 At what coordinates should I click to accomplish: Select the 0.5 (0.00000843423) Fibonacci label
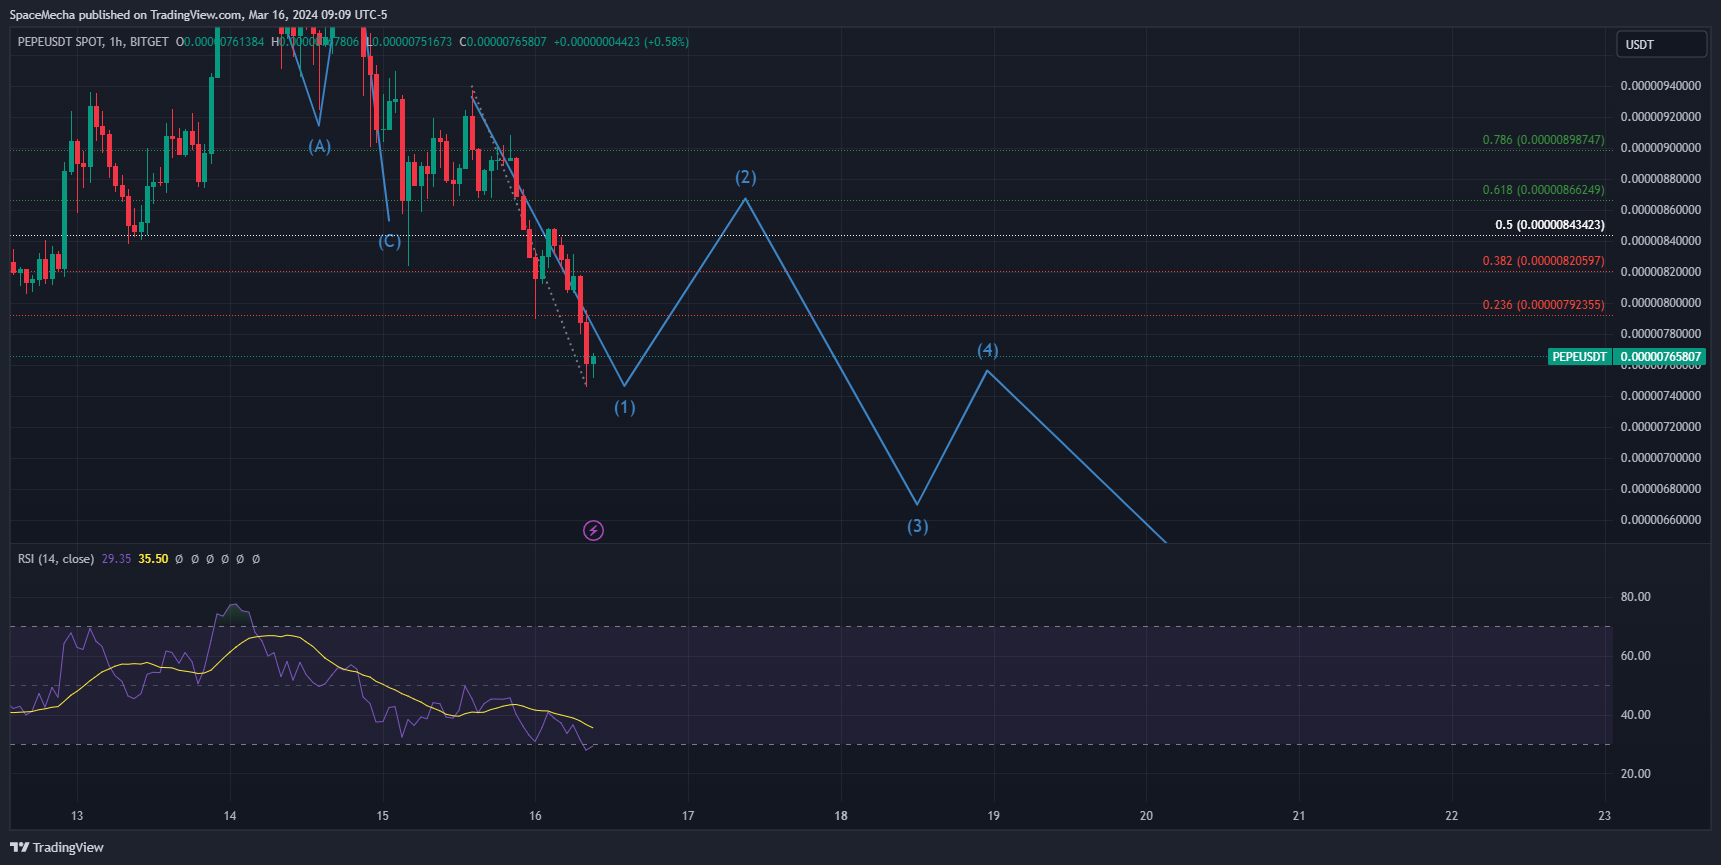click(1550, 225)
